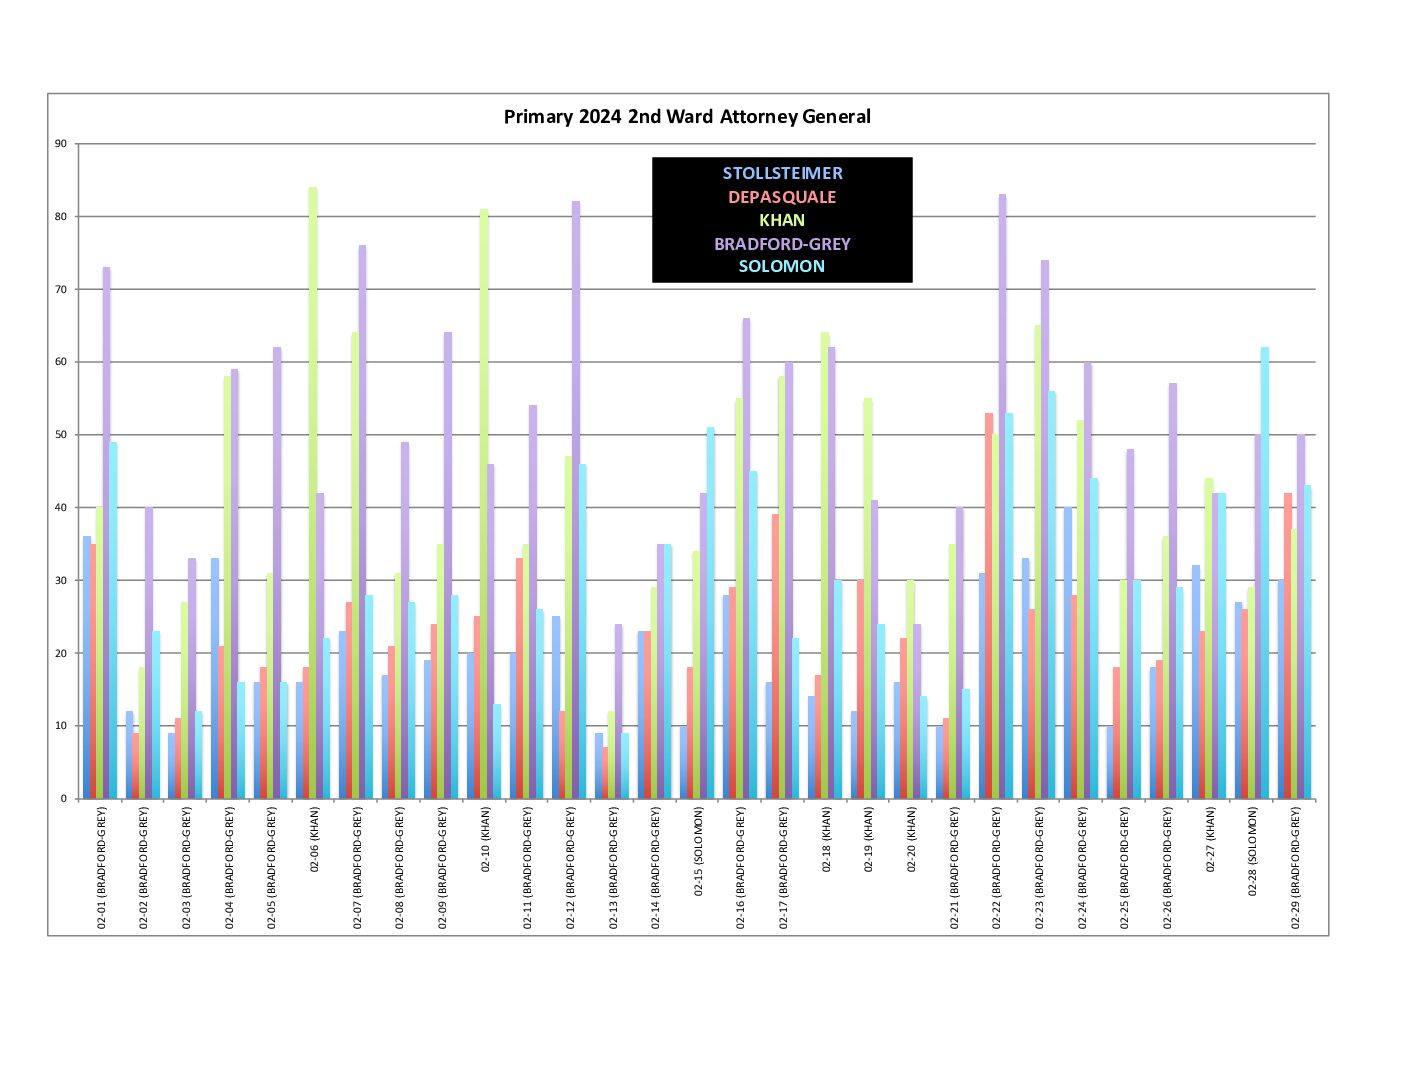
Task: Select the "02-18 (KHAN)" axis label
Action: 826,840
